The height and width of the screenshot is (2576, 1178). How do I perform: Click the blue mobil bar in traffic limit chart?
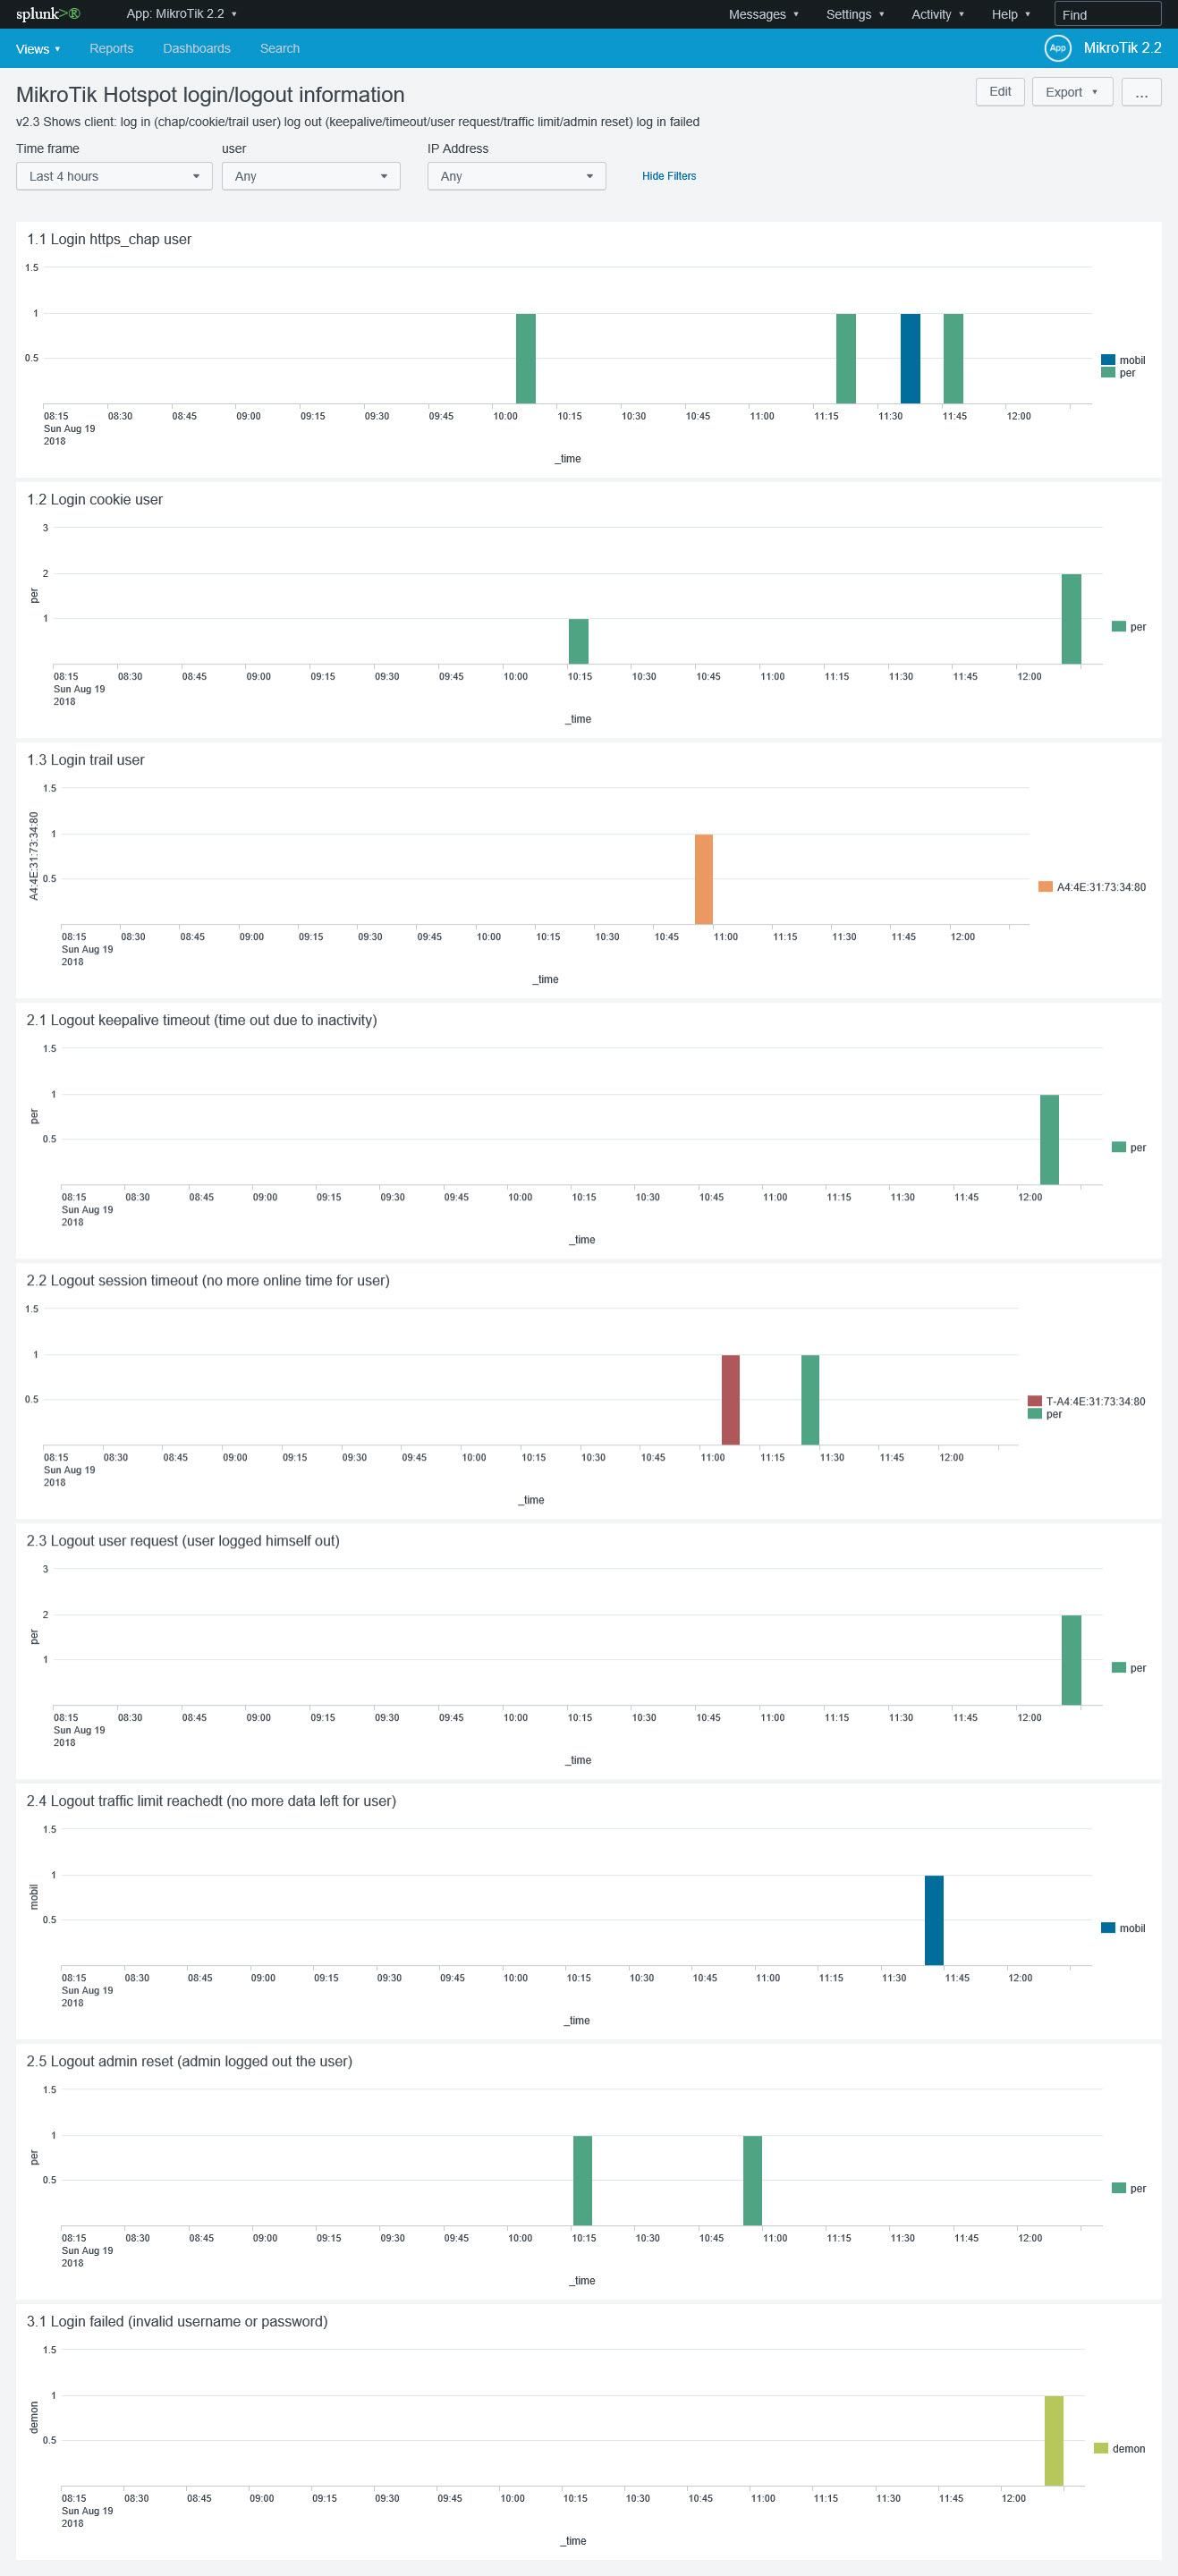(x=933, y=1920)
